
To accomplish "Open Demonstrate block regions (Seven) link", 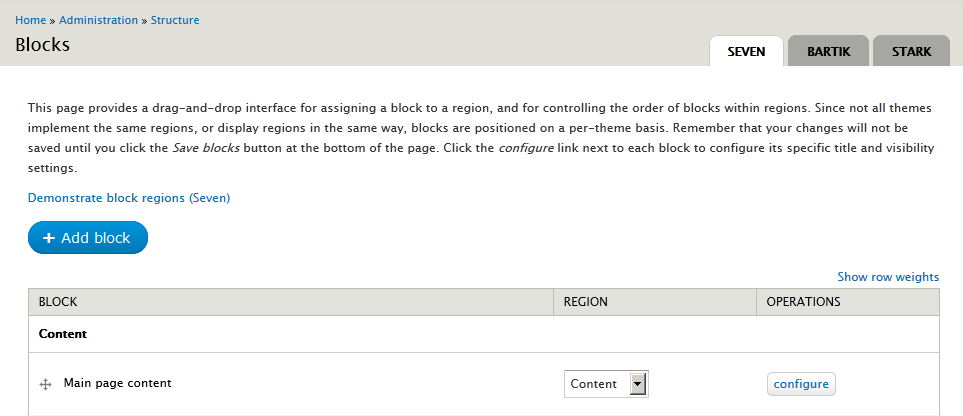I will (129, 198).
